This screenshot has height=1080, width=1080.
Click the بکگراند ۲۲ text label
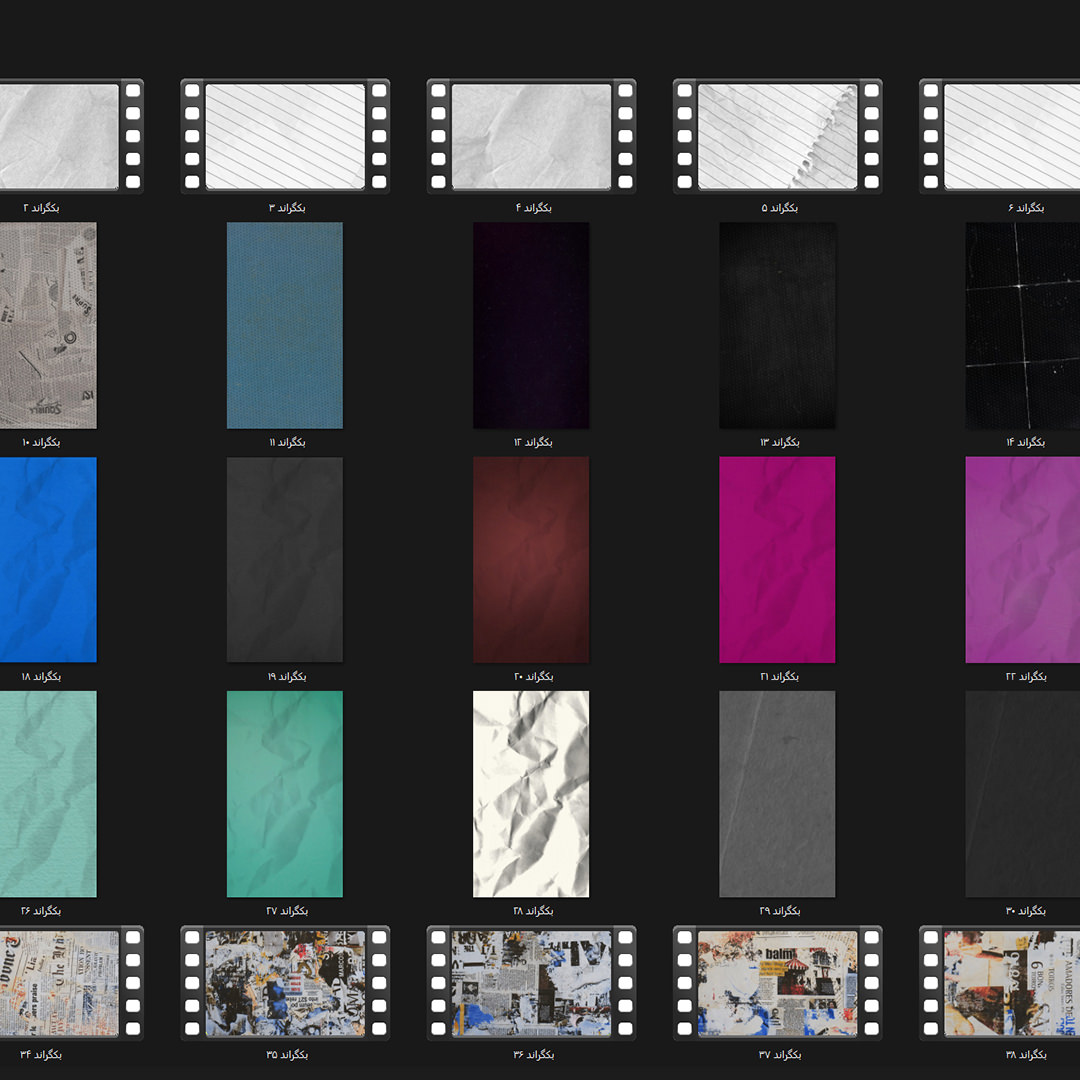coord(1026,677)
